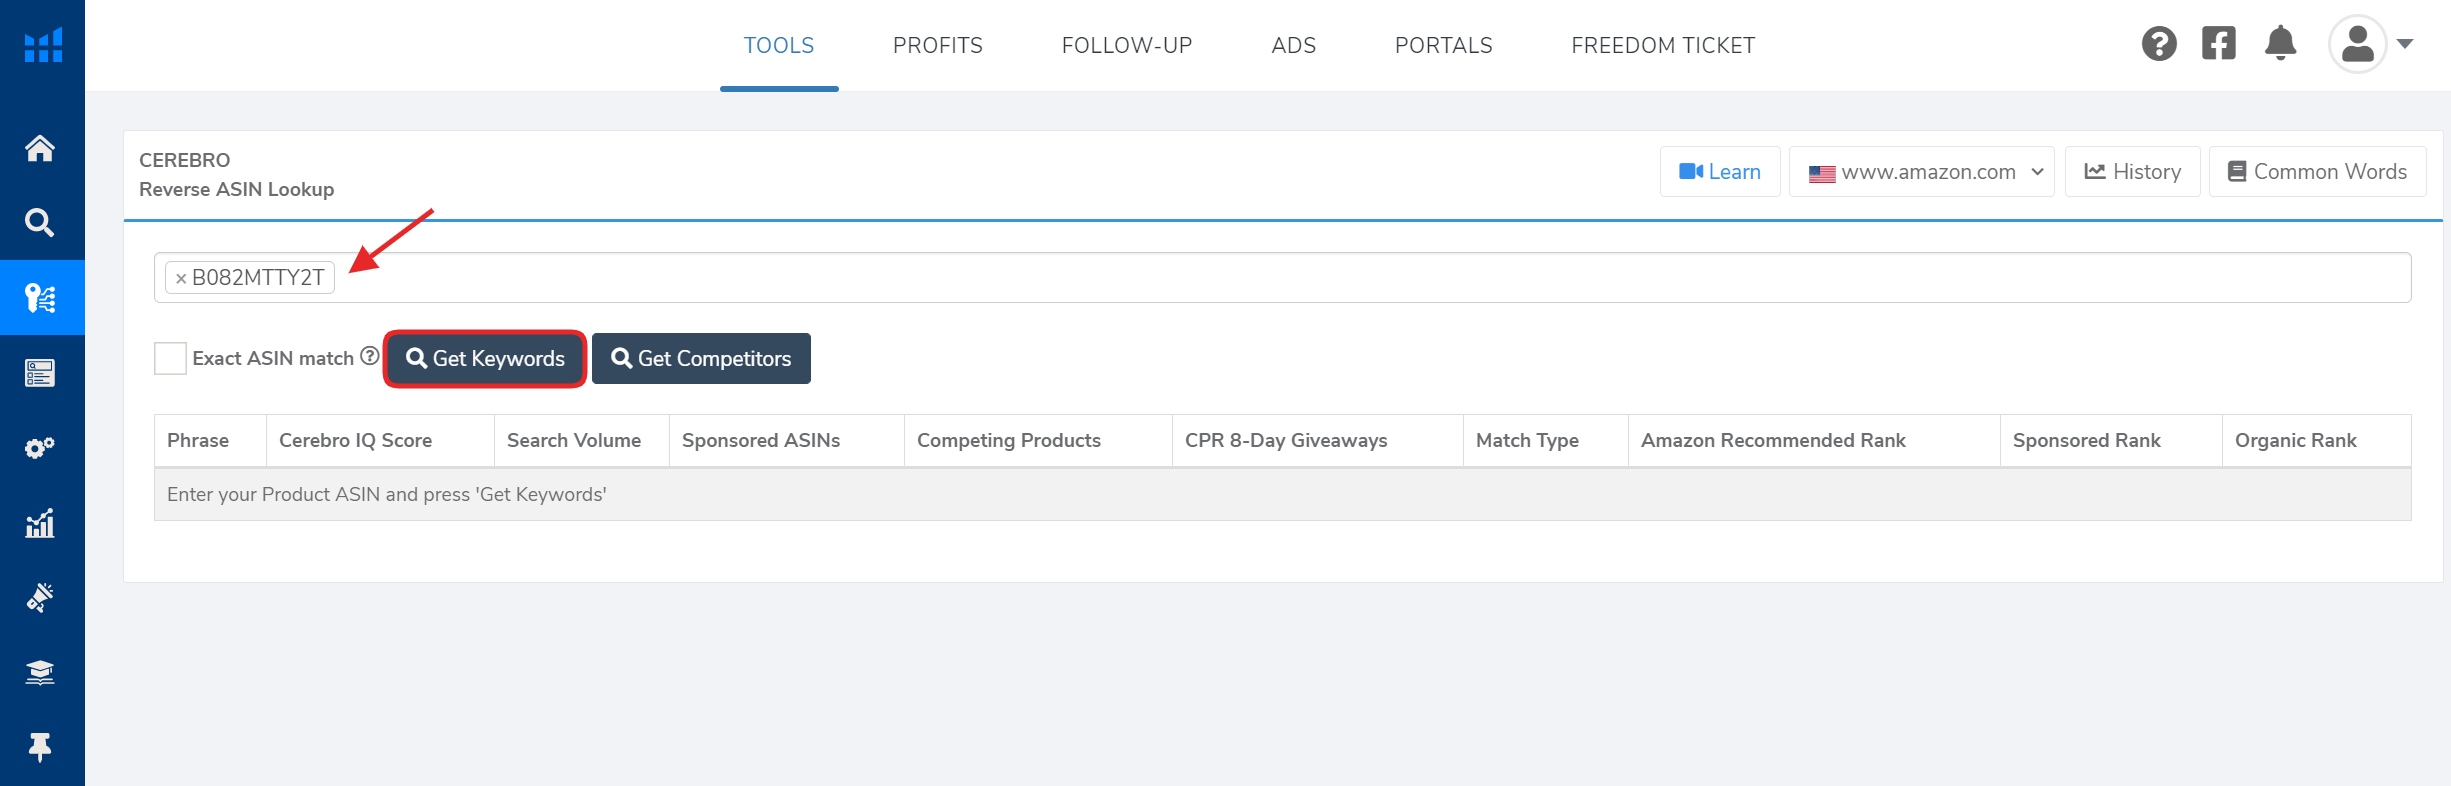2451x786 pixels.
Task: Select the Cerebro keyword tool sidebar icon
Action: click(40, 298)
